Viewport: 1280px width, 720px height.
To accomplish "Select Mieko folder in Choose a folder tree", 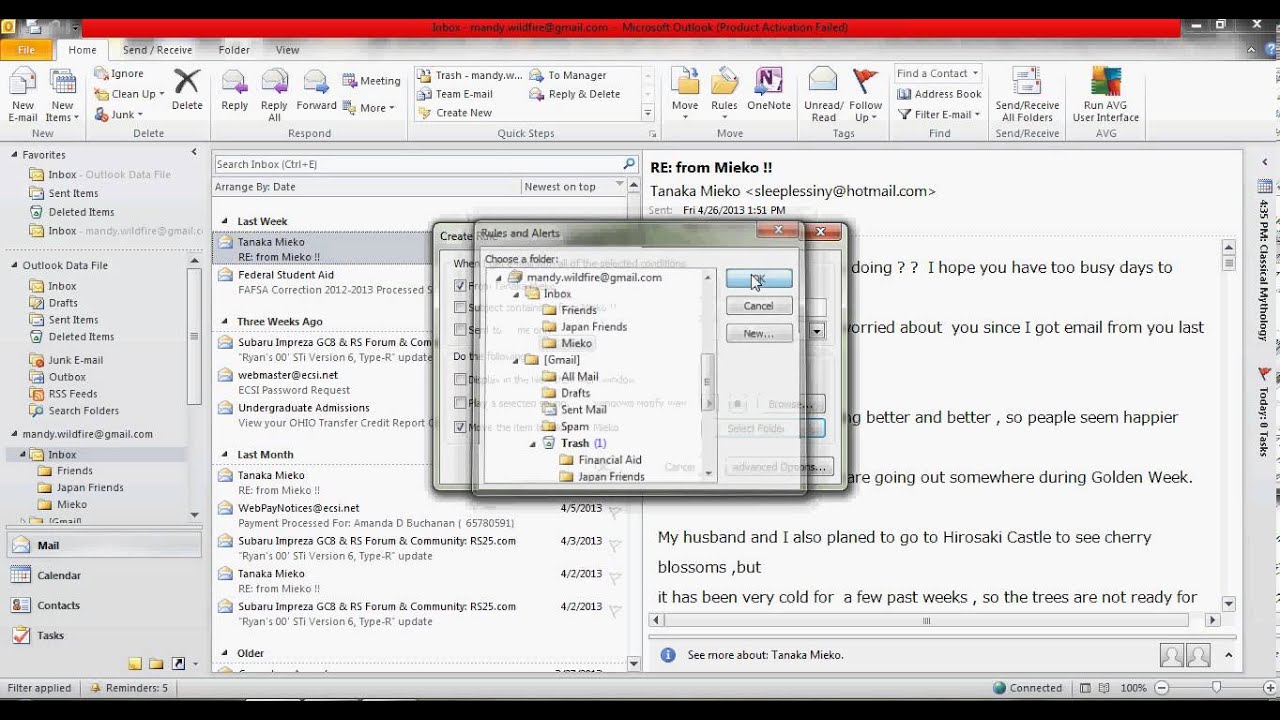I will click(x=576, y=343).
